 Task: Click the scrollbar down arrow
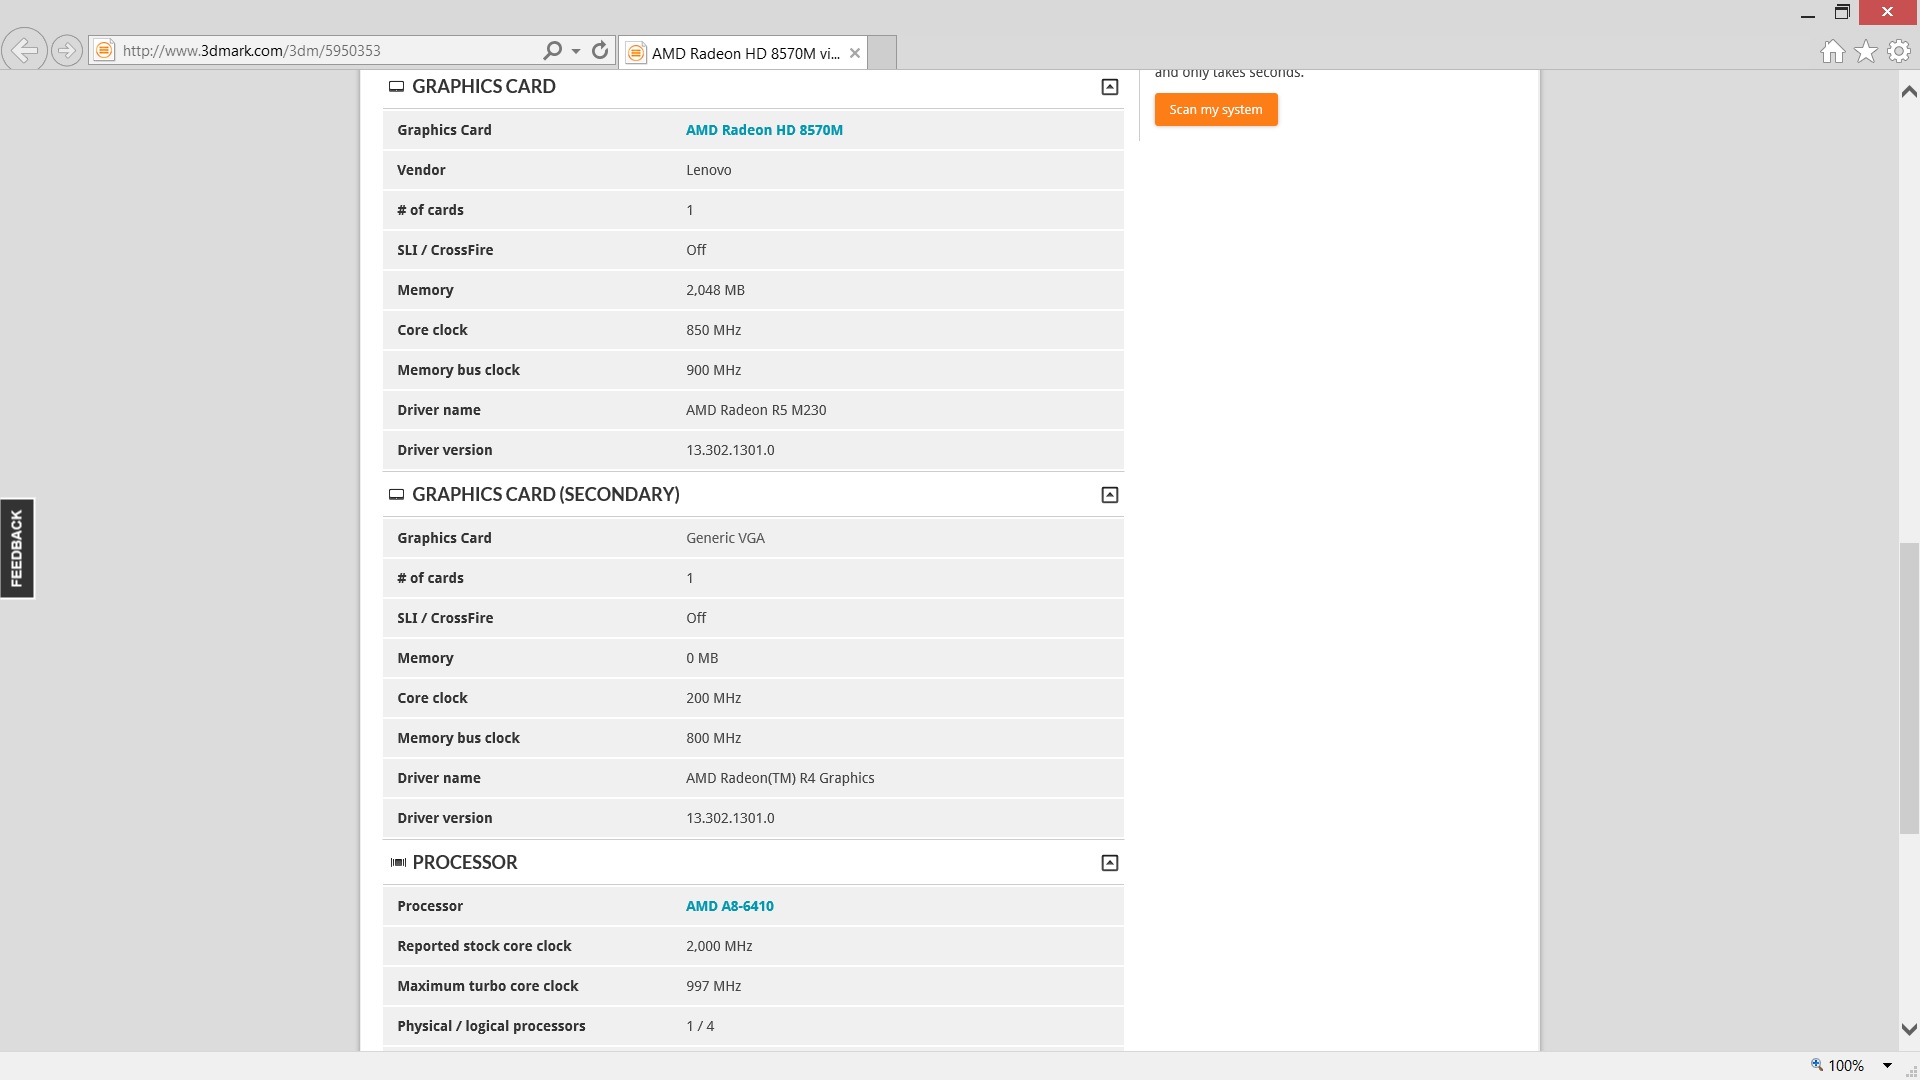pos(1909,1029)
